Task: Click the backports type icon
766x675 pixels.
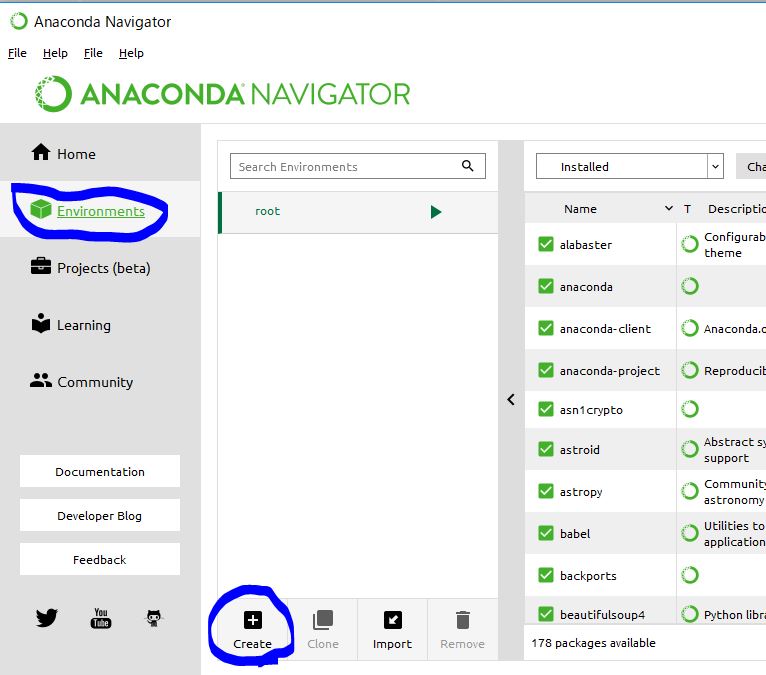Action: pos(690,575)
